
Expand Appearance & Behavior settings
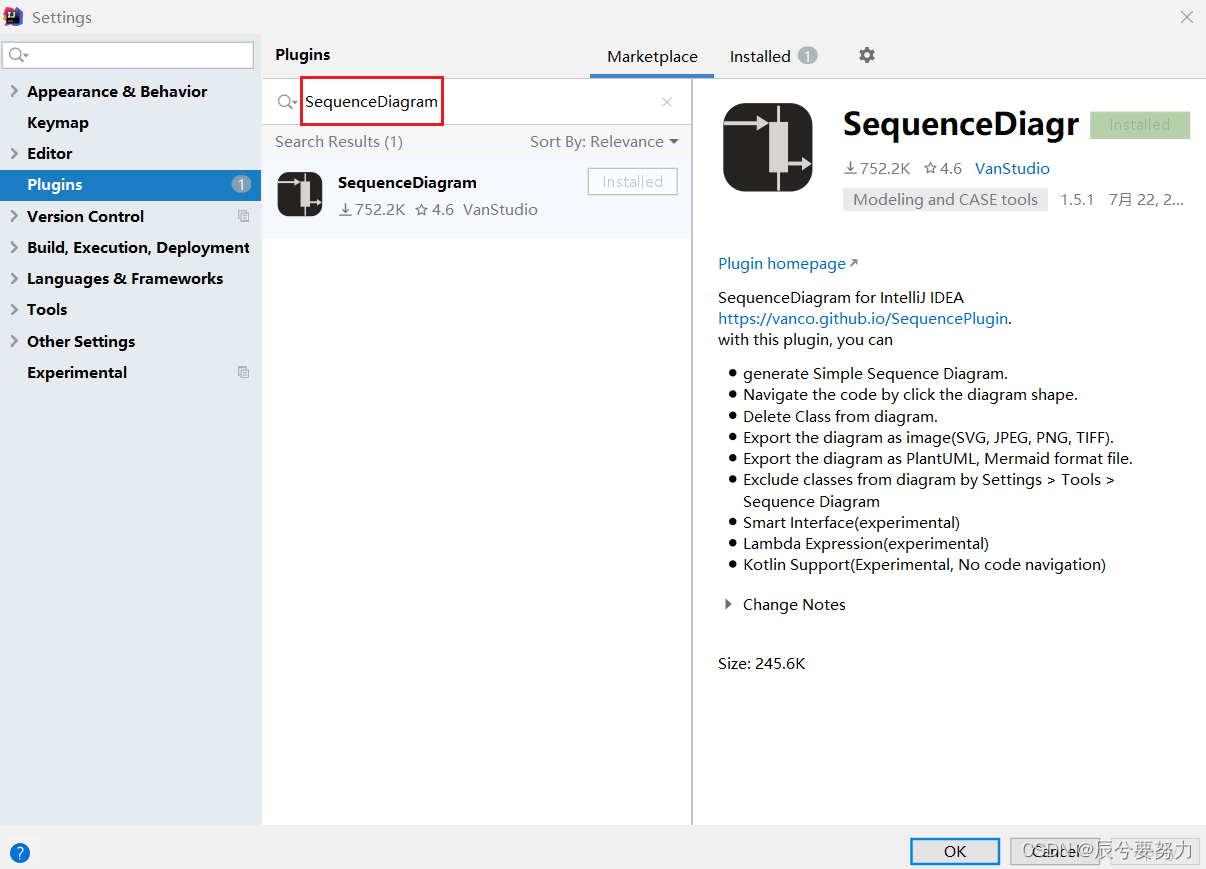pos(13,91)
